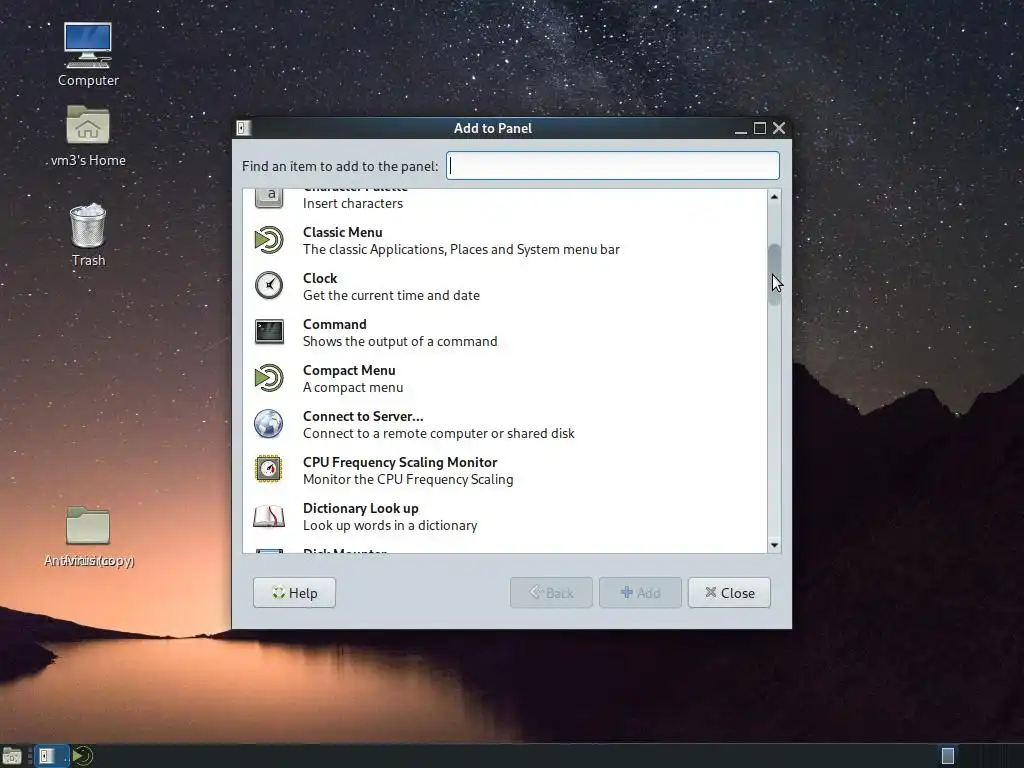Maximize the Add to Panel window

tap(760, 128)
